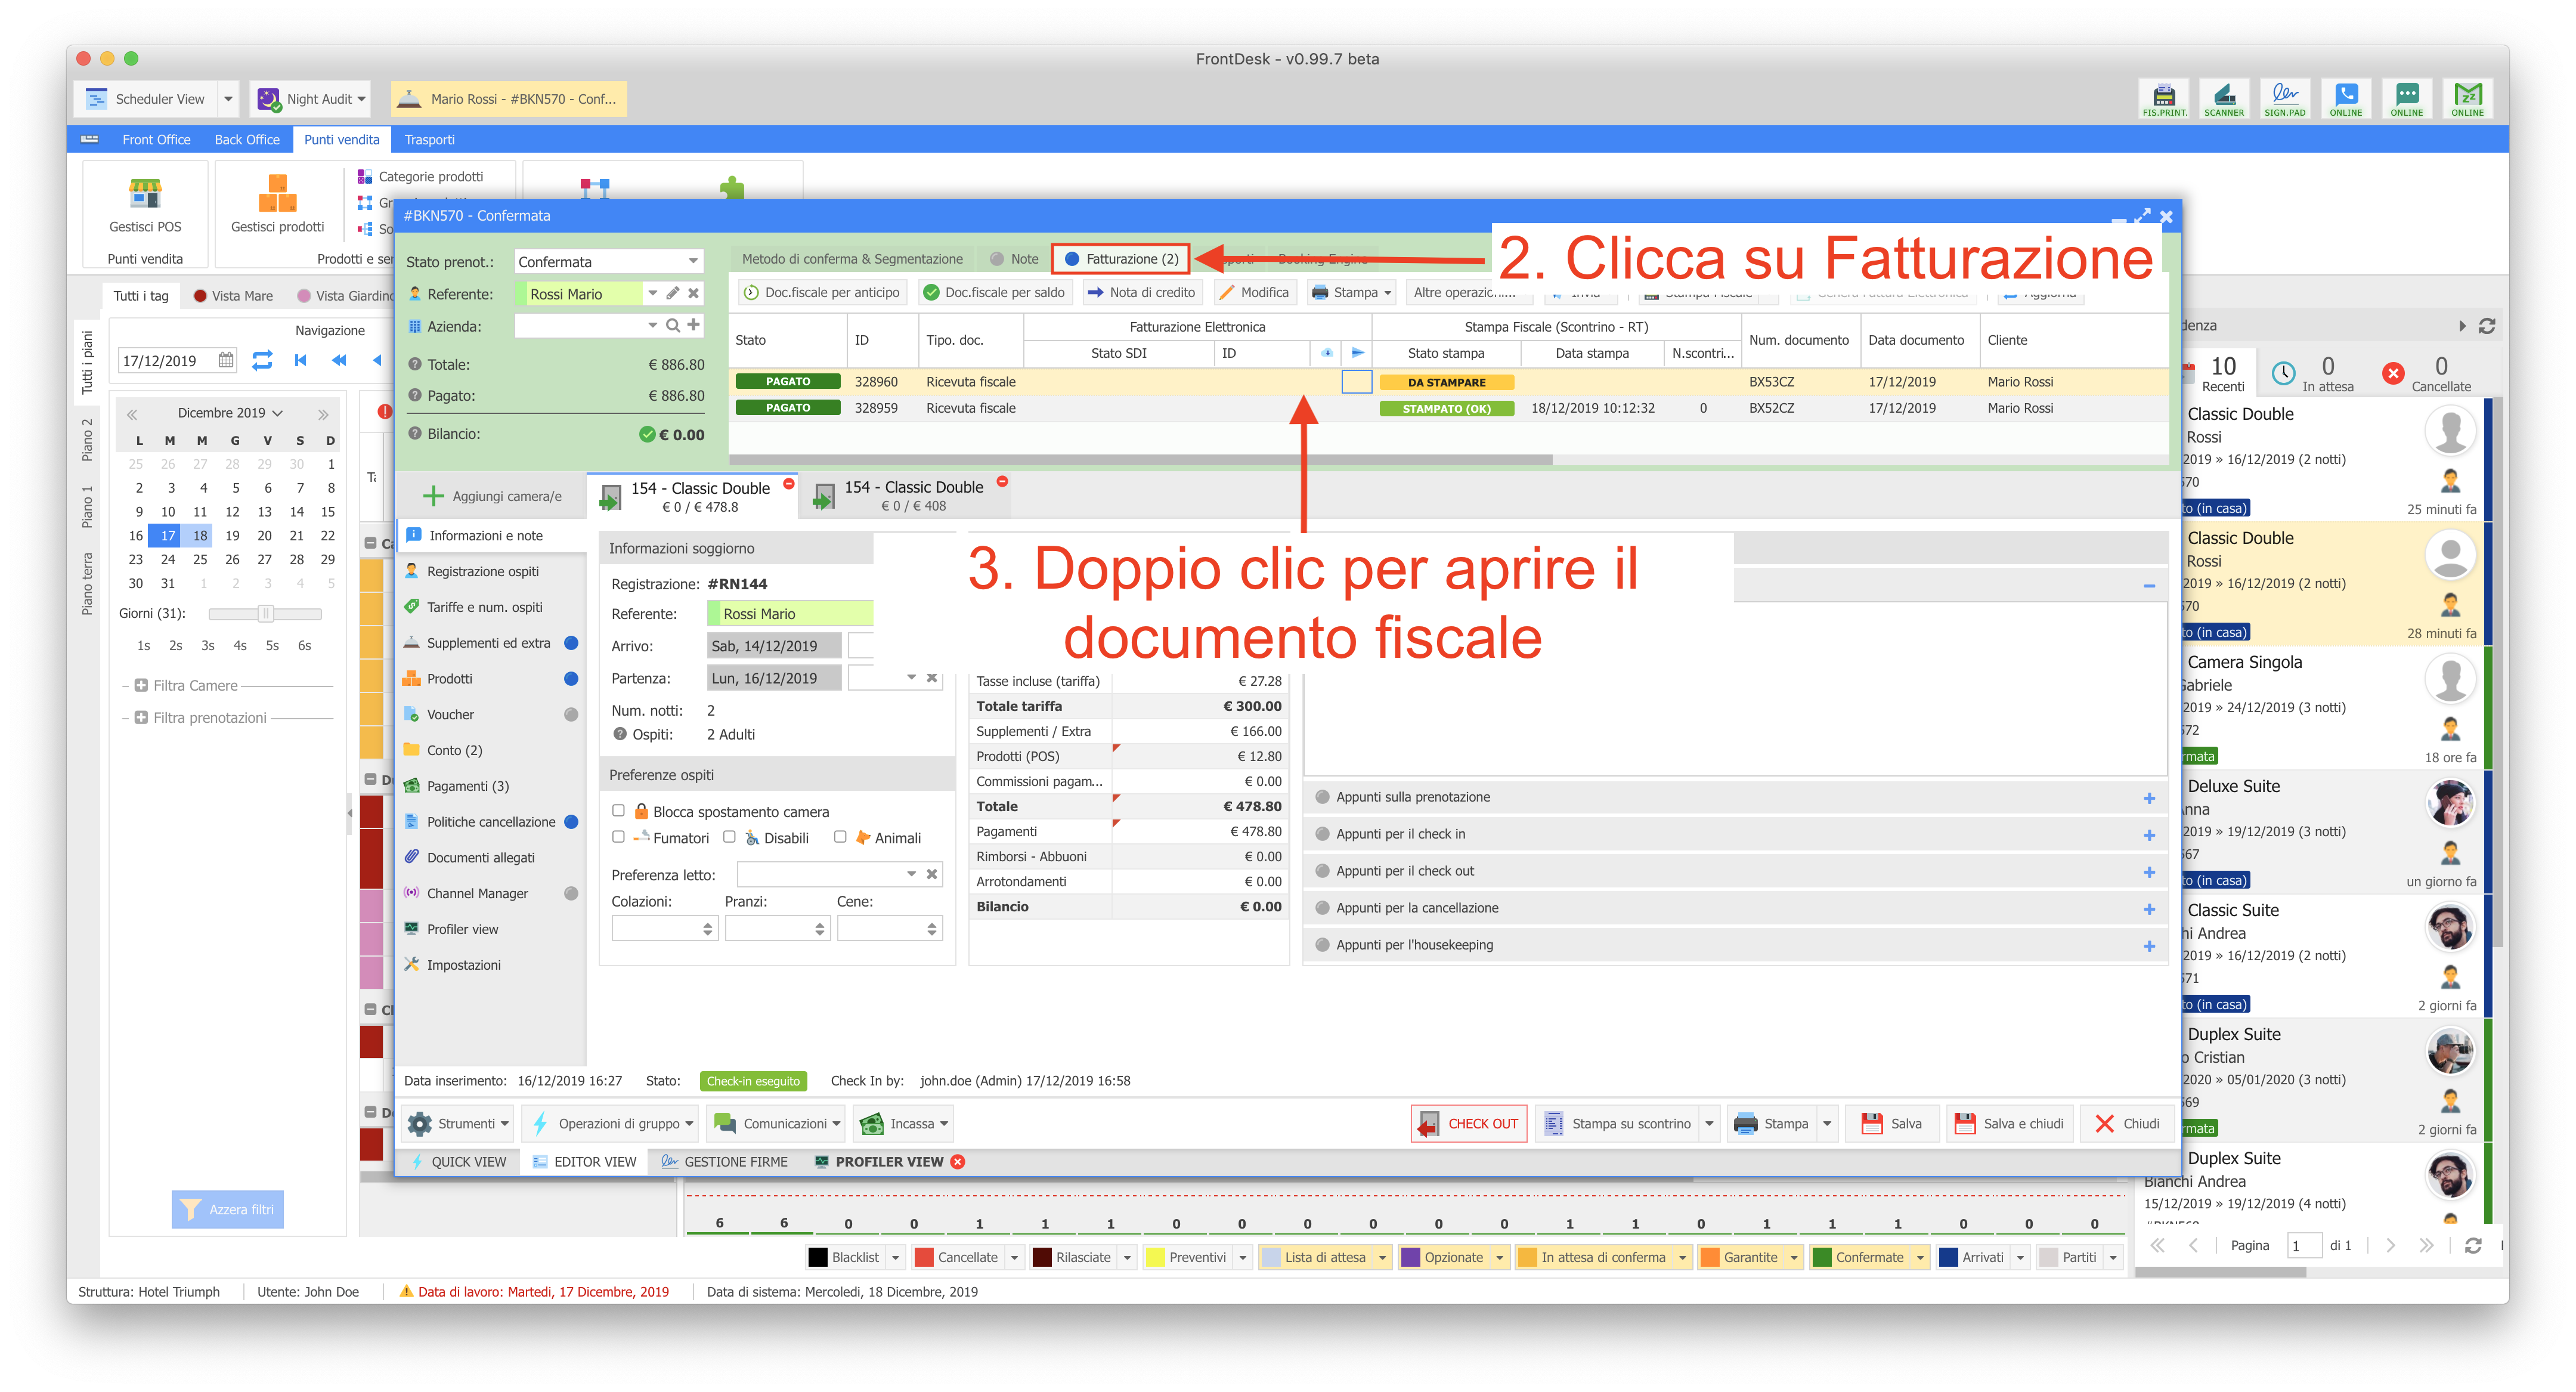
Task: Click the Opzionate purple color swatch
Action: tap(1410, 1257)
